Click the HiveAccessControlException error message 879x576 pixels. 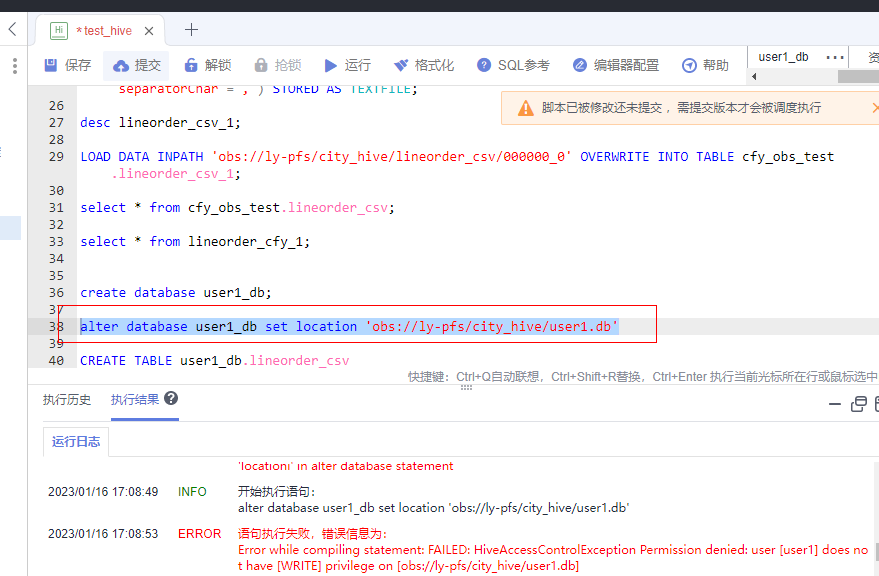(x=553, y=558)
